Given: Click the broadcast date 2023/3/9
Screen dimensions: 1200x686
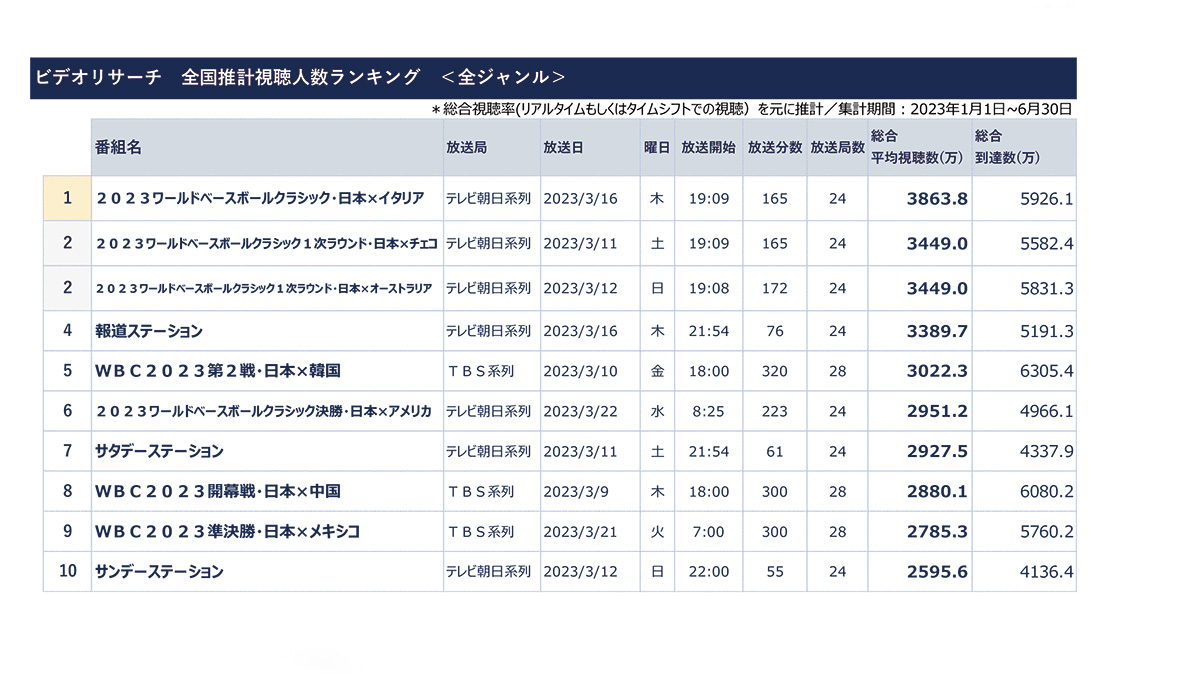Looking at the screenshot, I should coord(577,492).
